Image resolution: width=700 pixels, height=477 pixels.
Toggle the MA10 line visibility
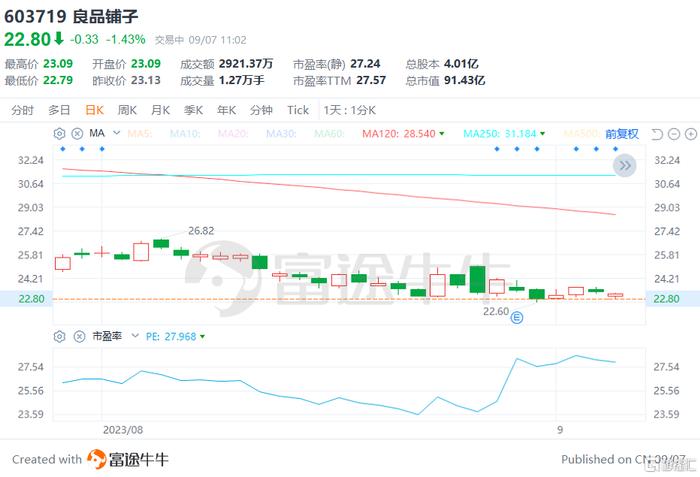pyautogui.click(x=185, y=134)
